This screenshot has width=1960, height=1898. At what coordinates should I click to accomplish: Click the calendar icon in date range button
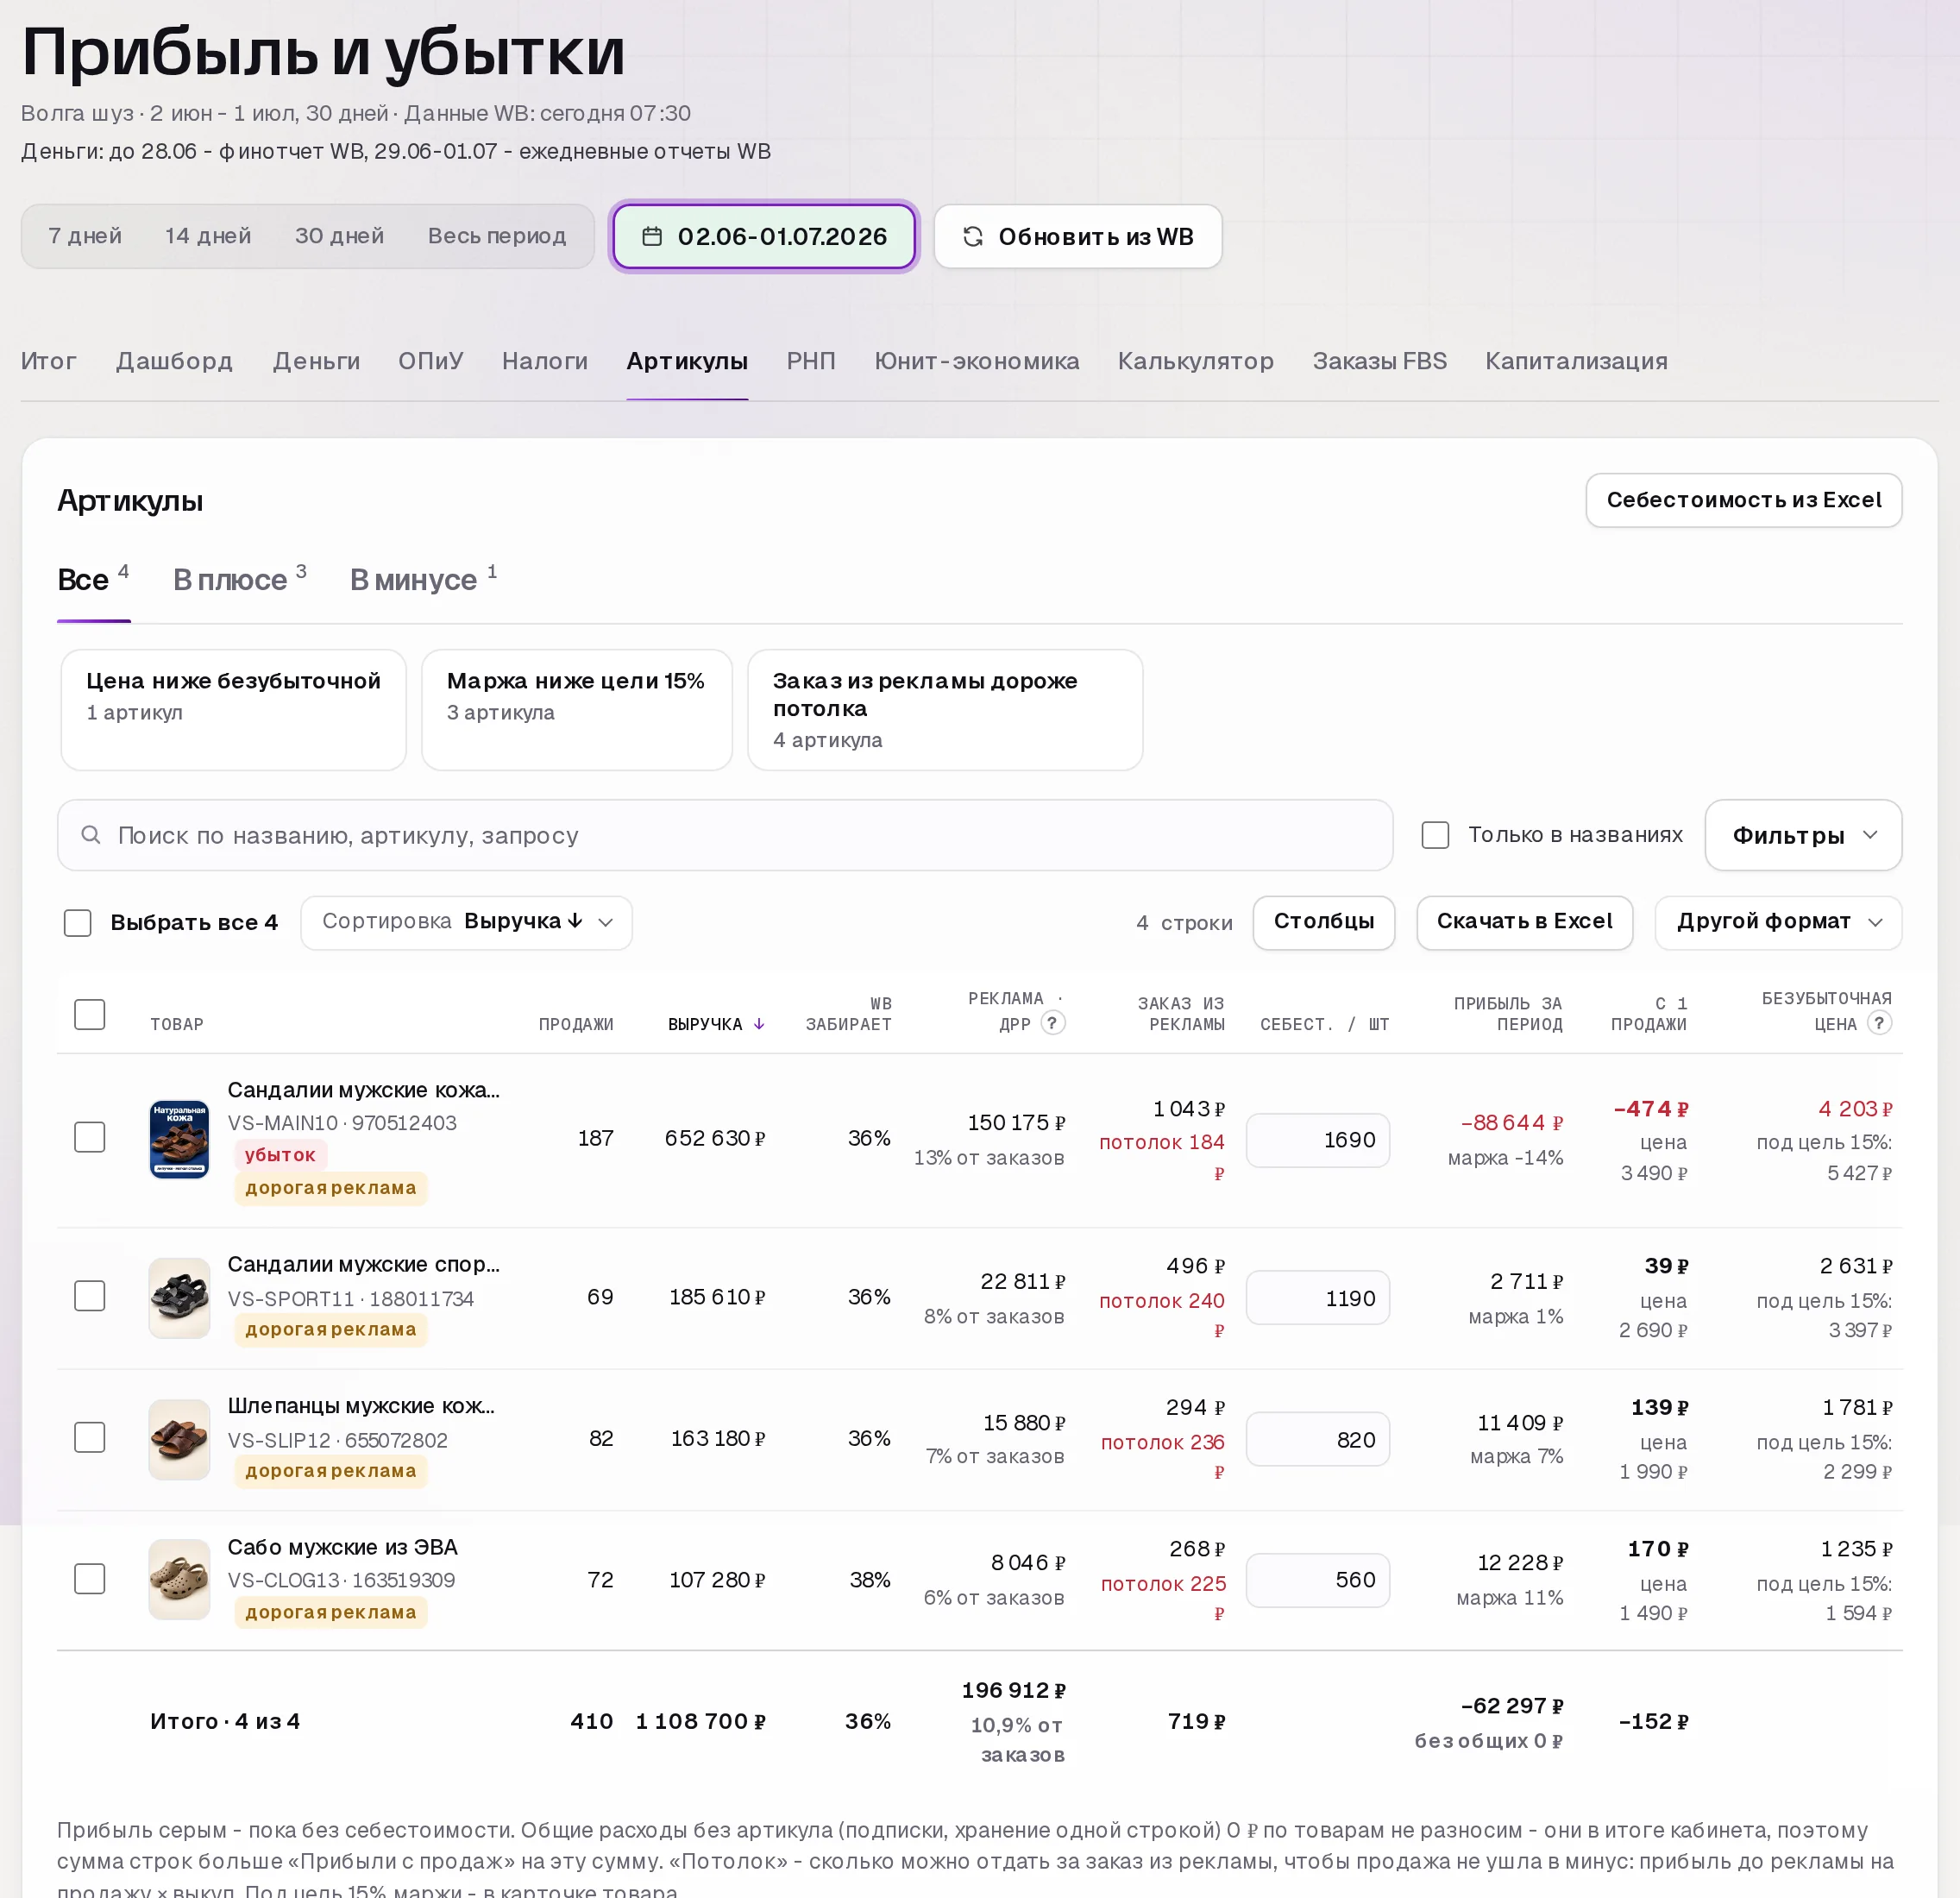tap(652, 237)
